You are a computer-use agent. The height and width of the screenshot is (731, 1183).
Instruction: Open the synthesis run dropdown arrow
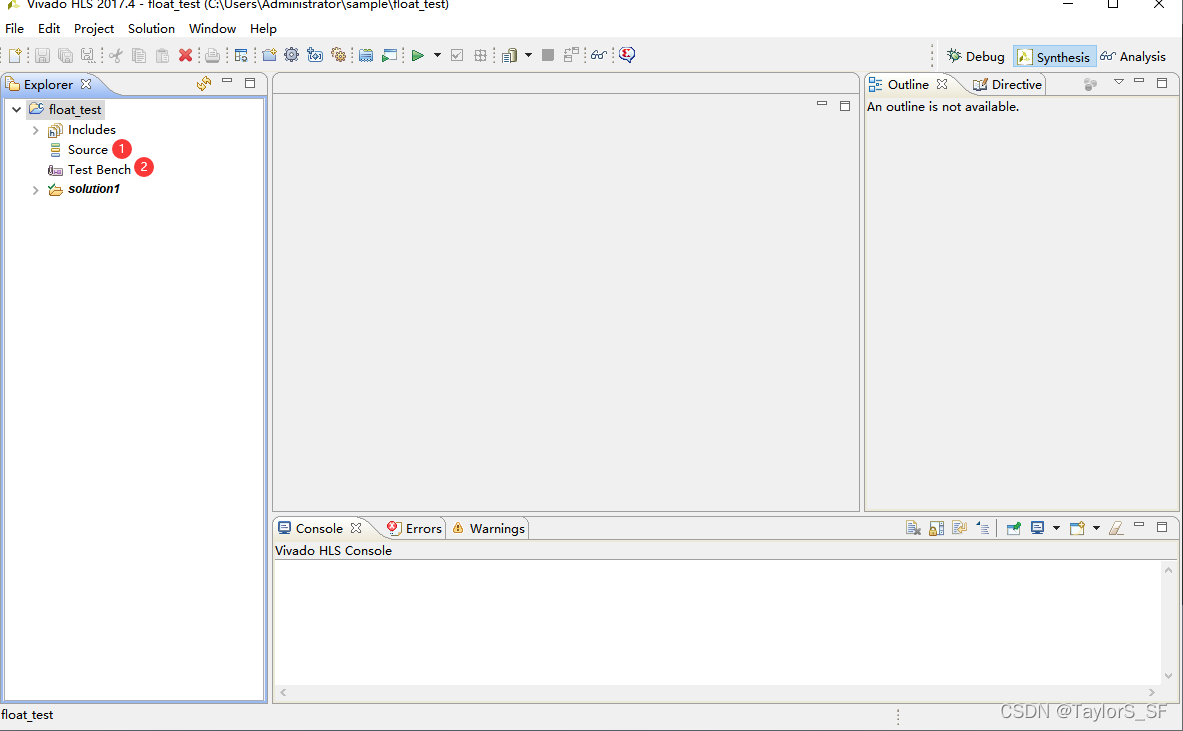pyautogui.click(x=437, y=55)
